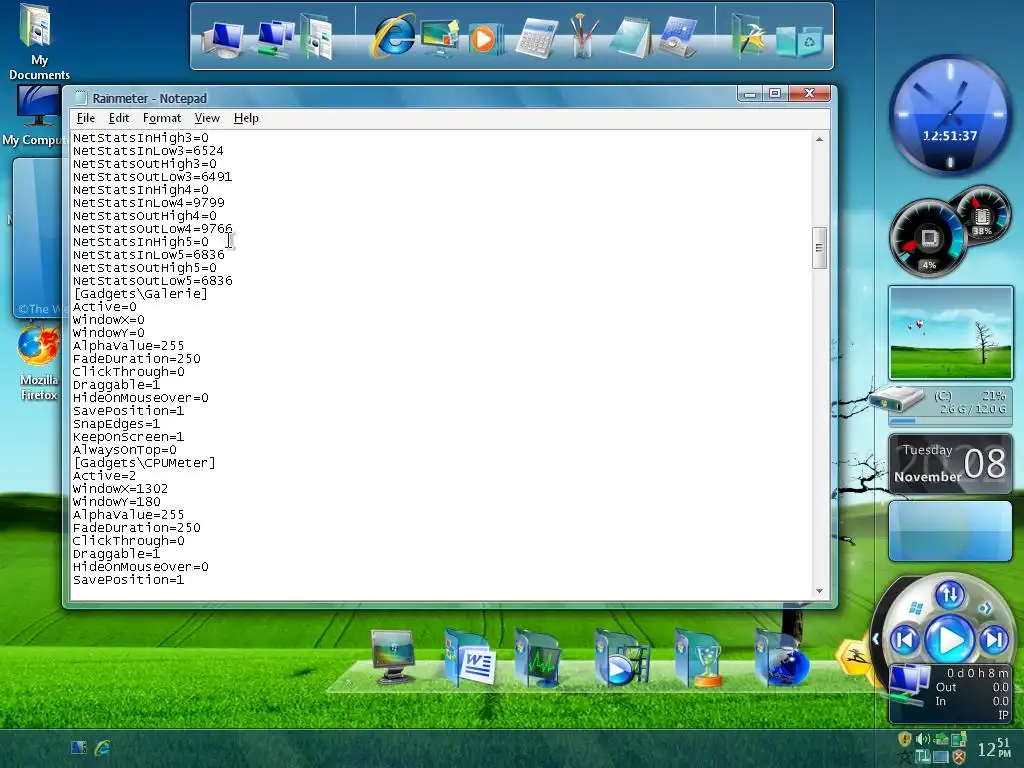Open the Help menu in Notepad
The width and height of the screenshot is (1024, 768).
pos(246,118)
